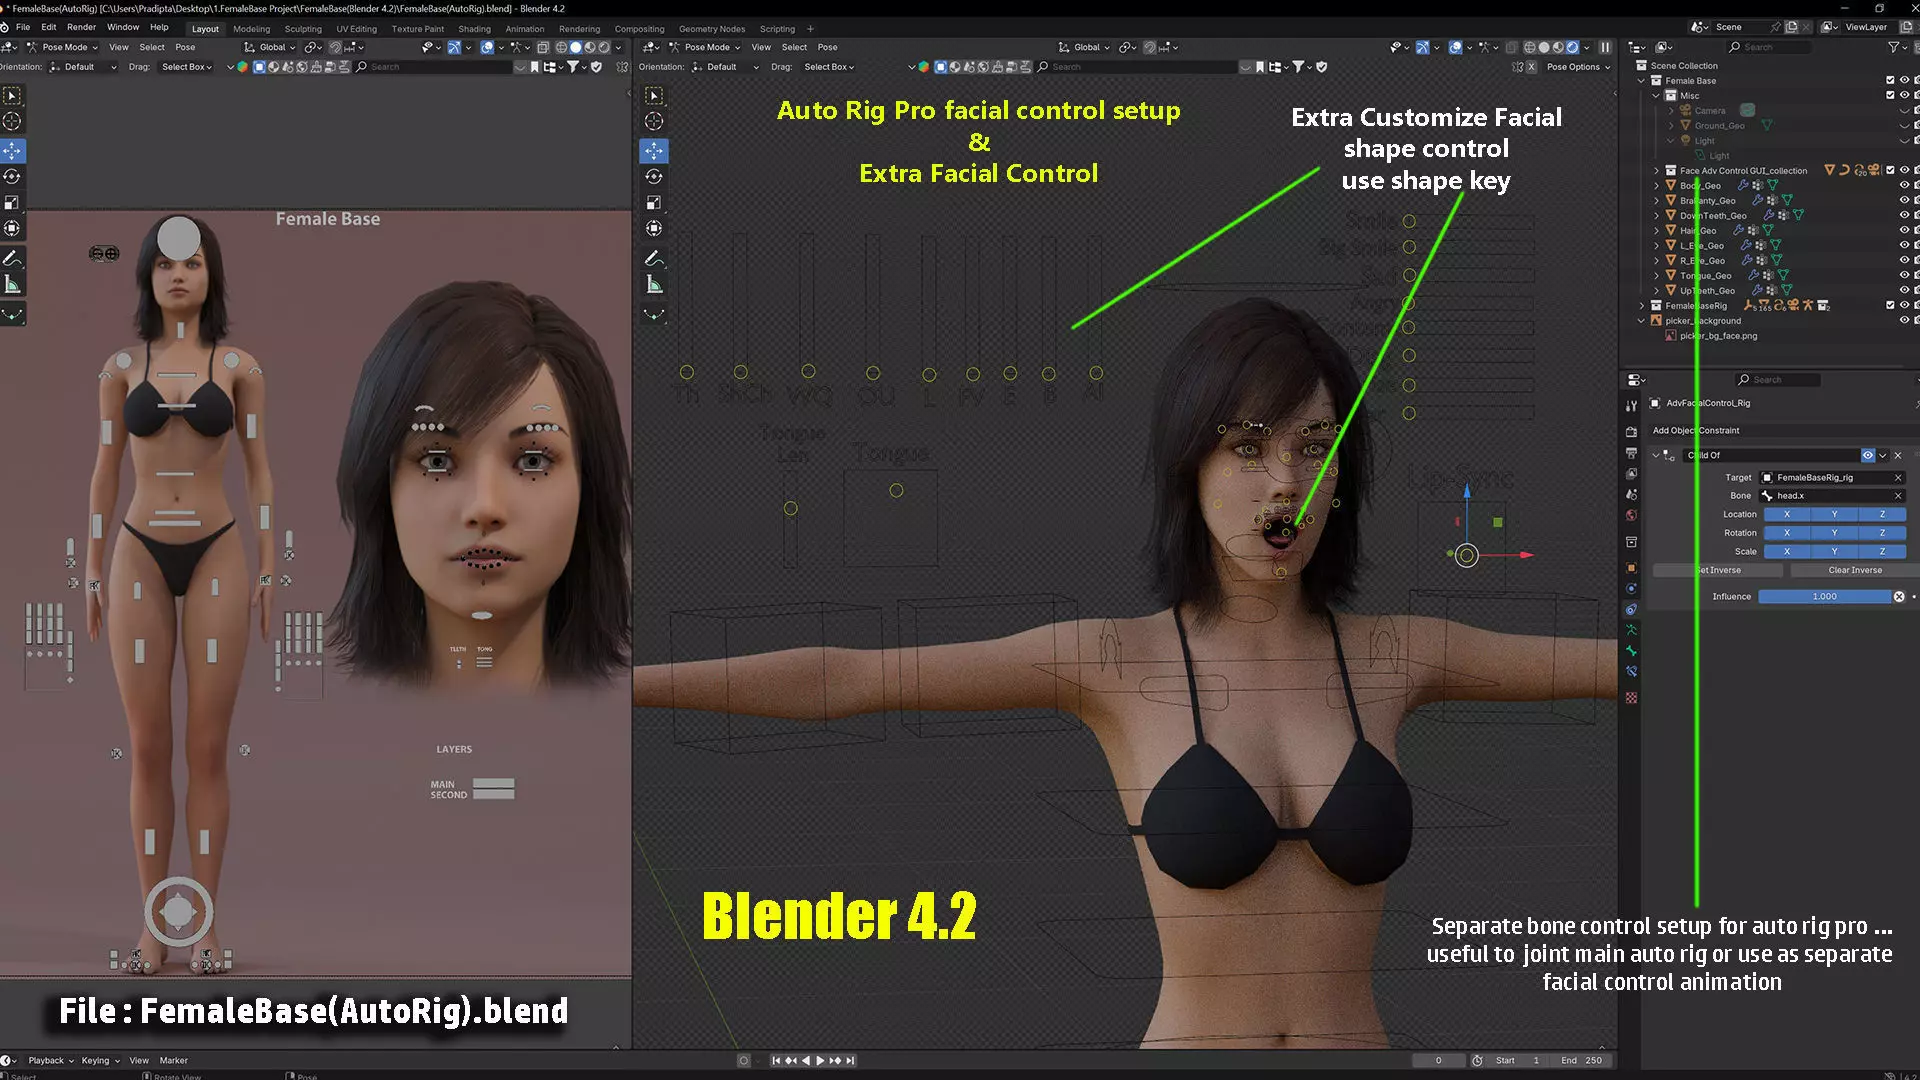Open the Tool properties tab
Screen dimensions: 1920x1080
[1631, 405]
